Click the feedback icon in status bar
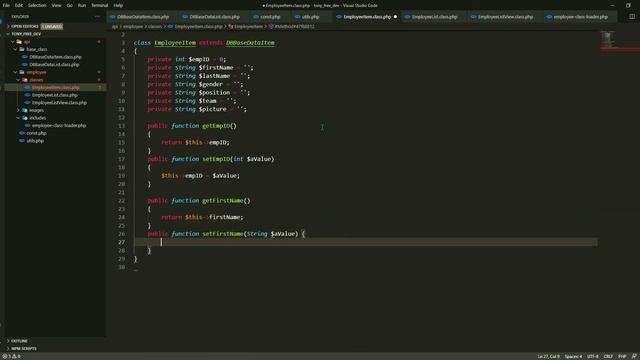The width and height of the screenshot is (640, 360). point(634,357)
